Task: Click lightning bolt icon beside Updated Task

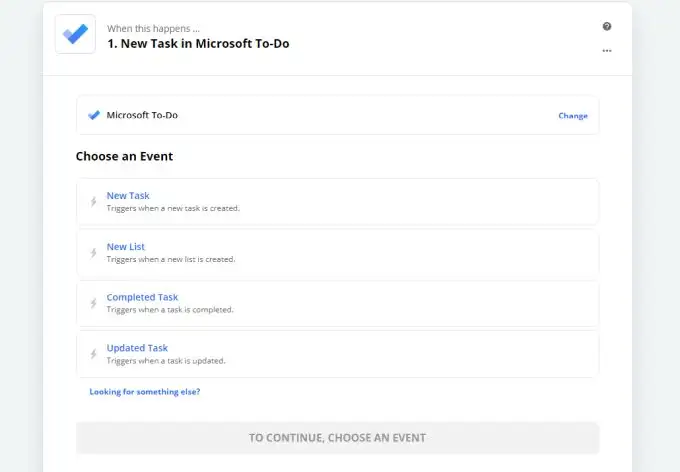Action: point(93,354)
